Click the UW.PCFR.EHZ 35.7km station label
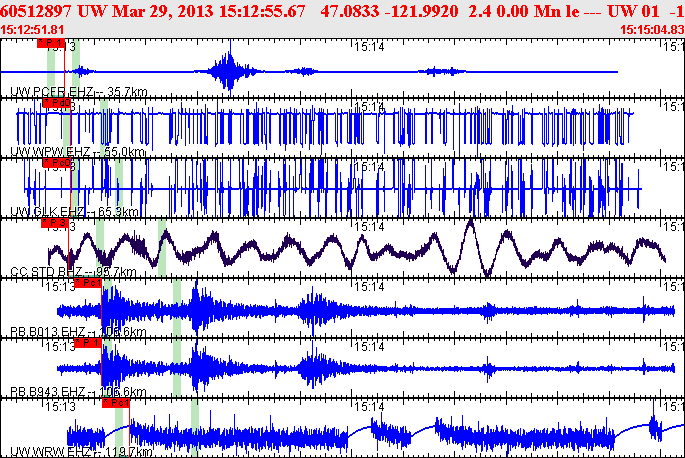The image size is (685, 458). (x=73, y=91)
